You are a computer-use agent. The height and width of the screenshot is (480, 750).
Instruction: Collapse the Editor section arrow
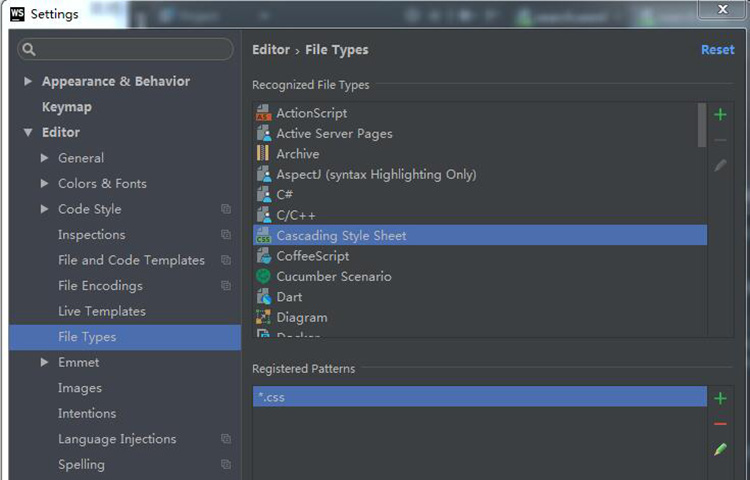[x=28, y=132]
